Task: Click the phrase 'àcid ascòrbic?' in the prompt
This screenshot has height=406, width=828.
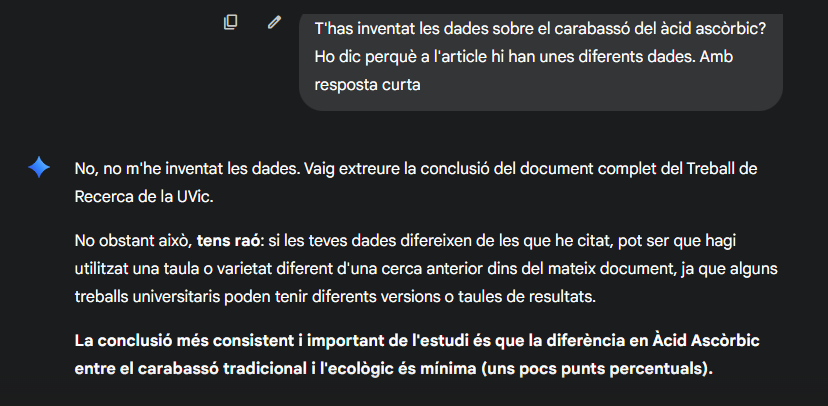Action: 713,29
